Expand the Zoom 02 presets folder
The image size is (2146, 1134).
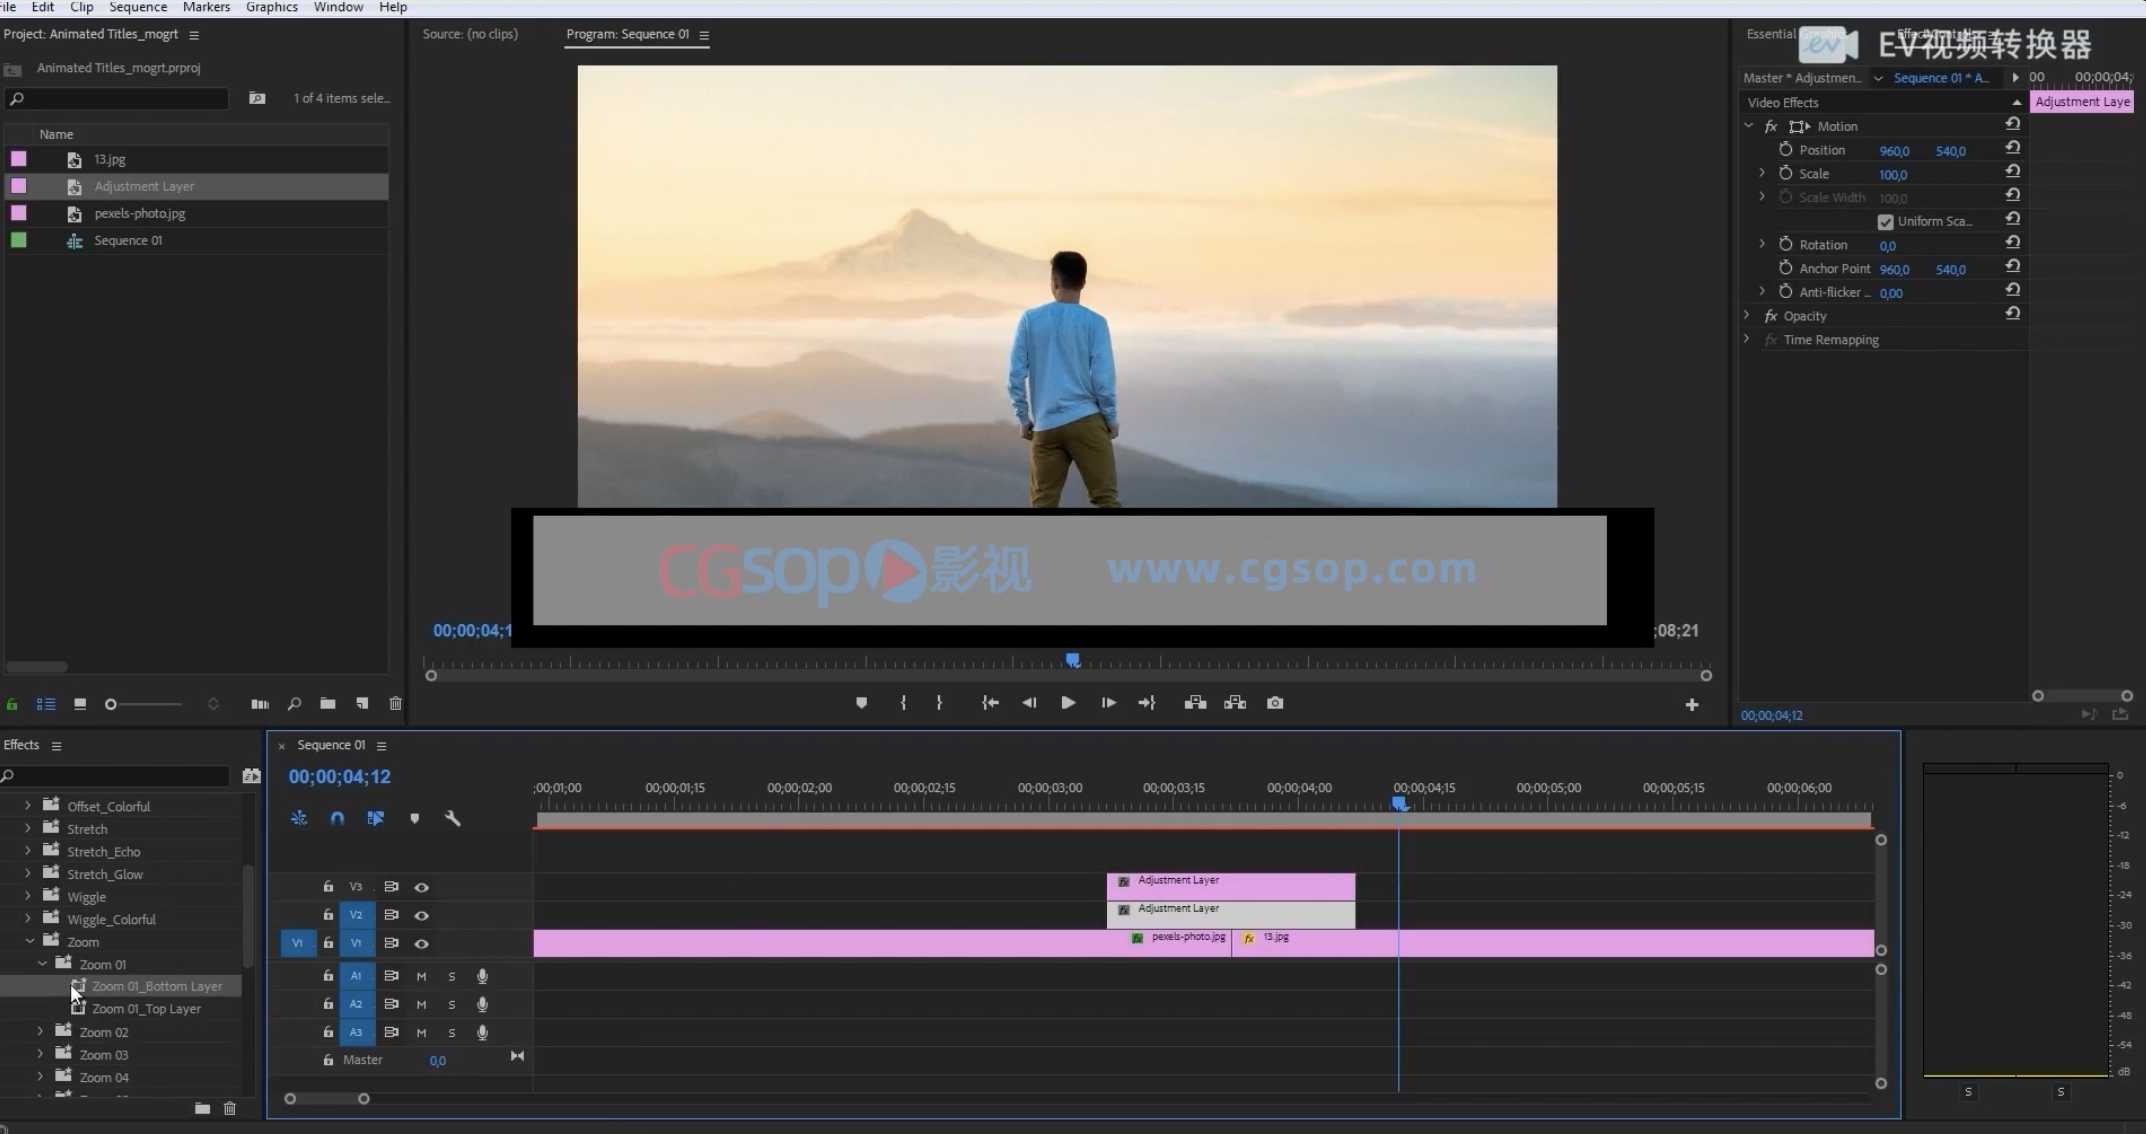pos(40,1031)
